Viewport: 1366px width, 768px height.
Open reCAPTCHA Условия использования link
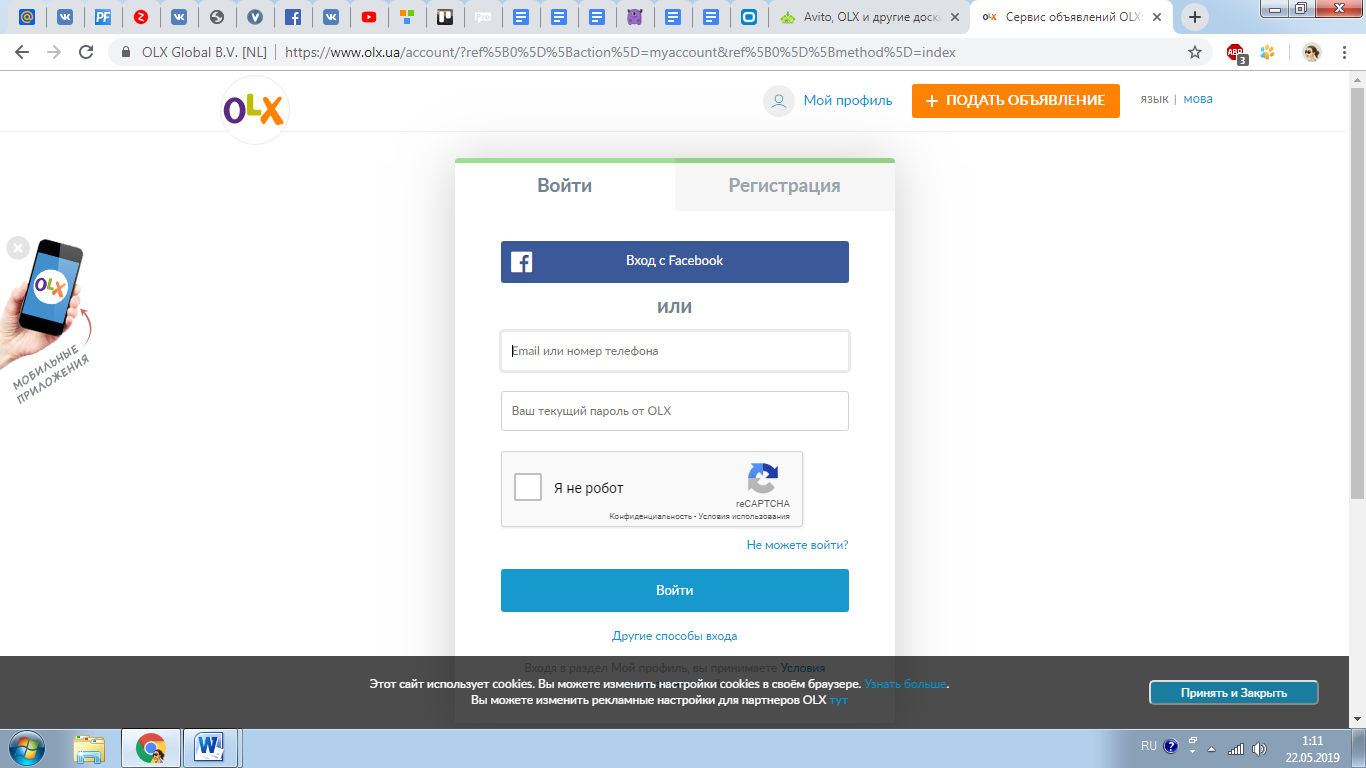click(x=744, y=517)
